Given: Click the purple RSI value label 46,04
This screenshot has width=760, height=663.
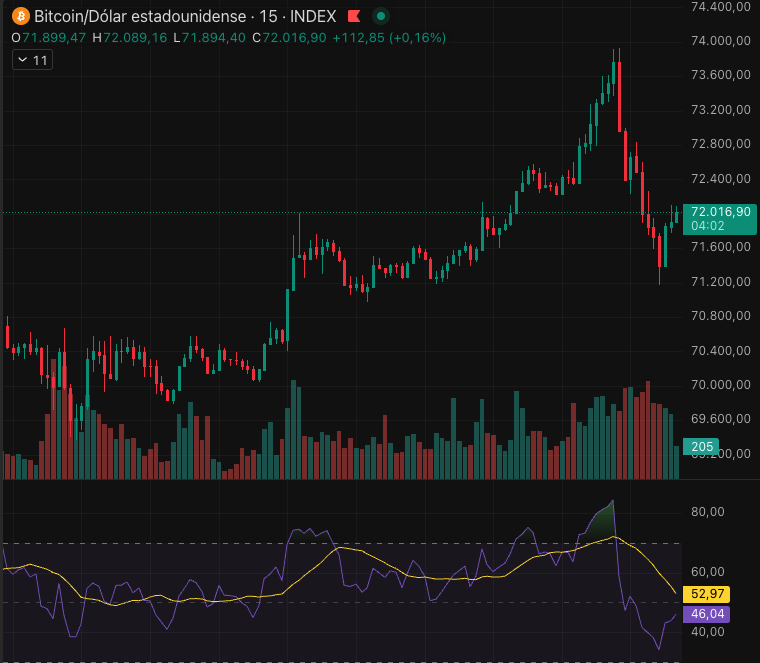Looking at the screenshot, I should click(707, 614).
